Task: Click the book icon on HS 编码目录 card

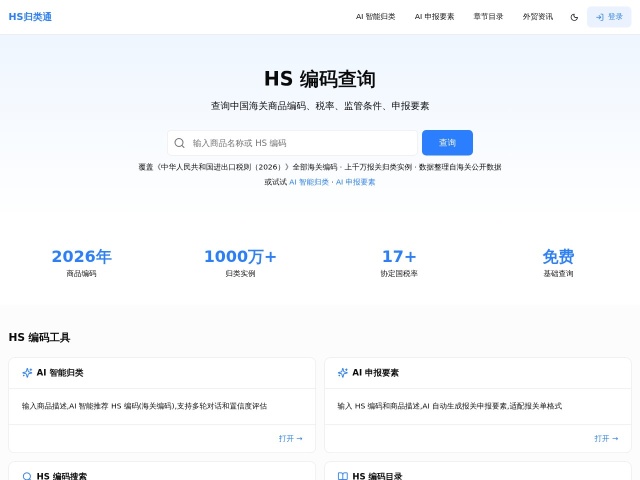Action: [342, 476]
